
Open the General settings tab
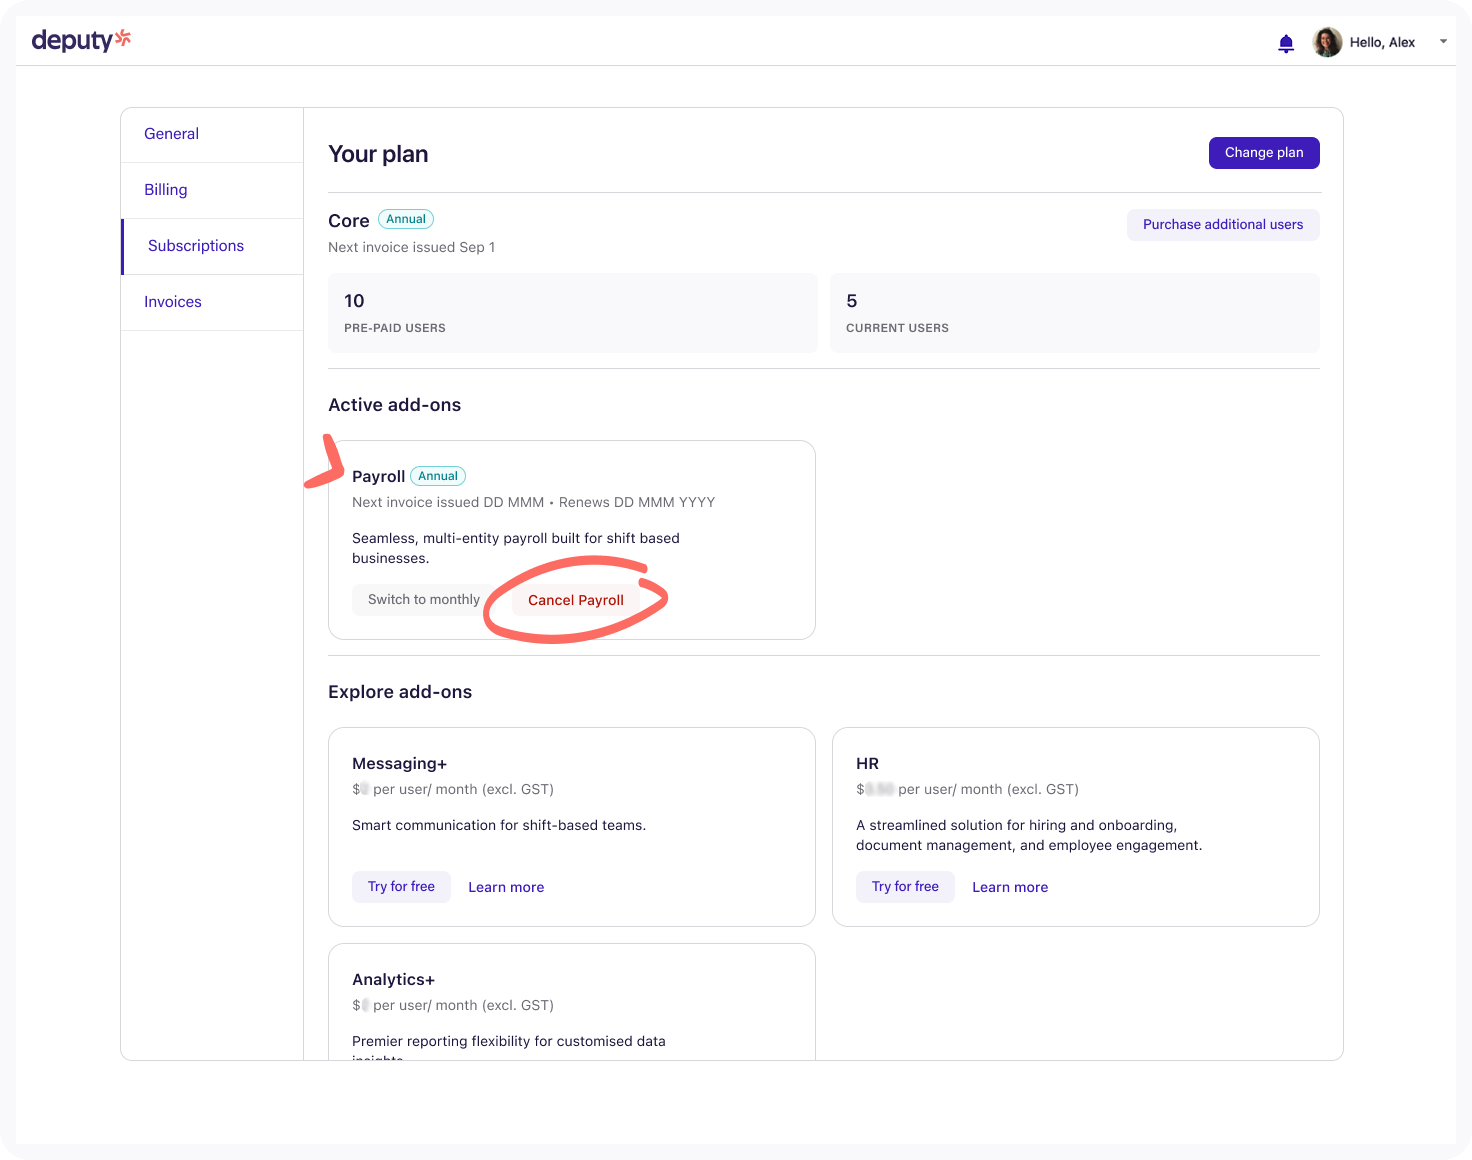coord(171,134)
